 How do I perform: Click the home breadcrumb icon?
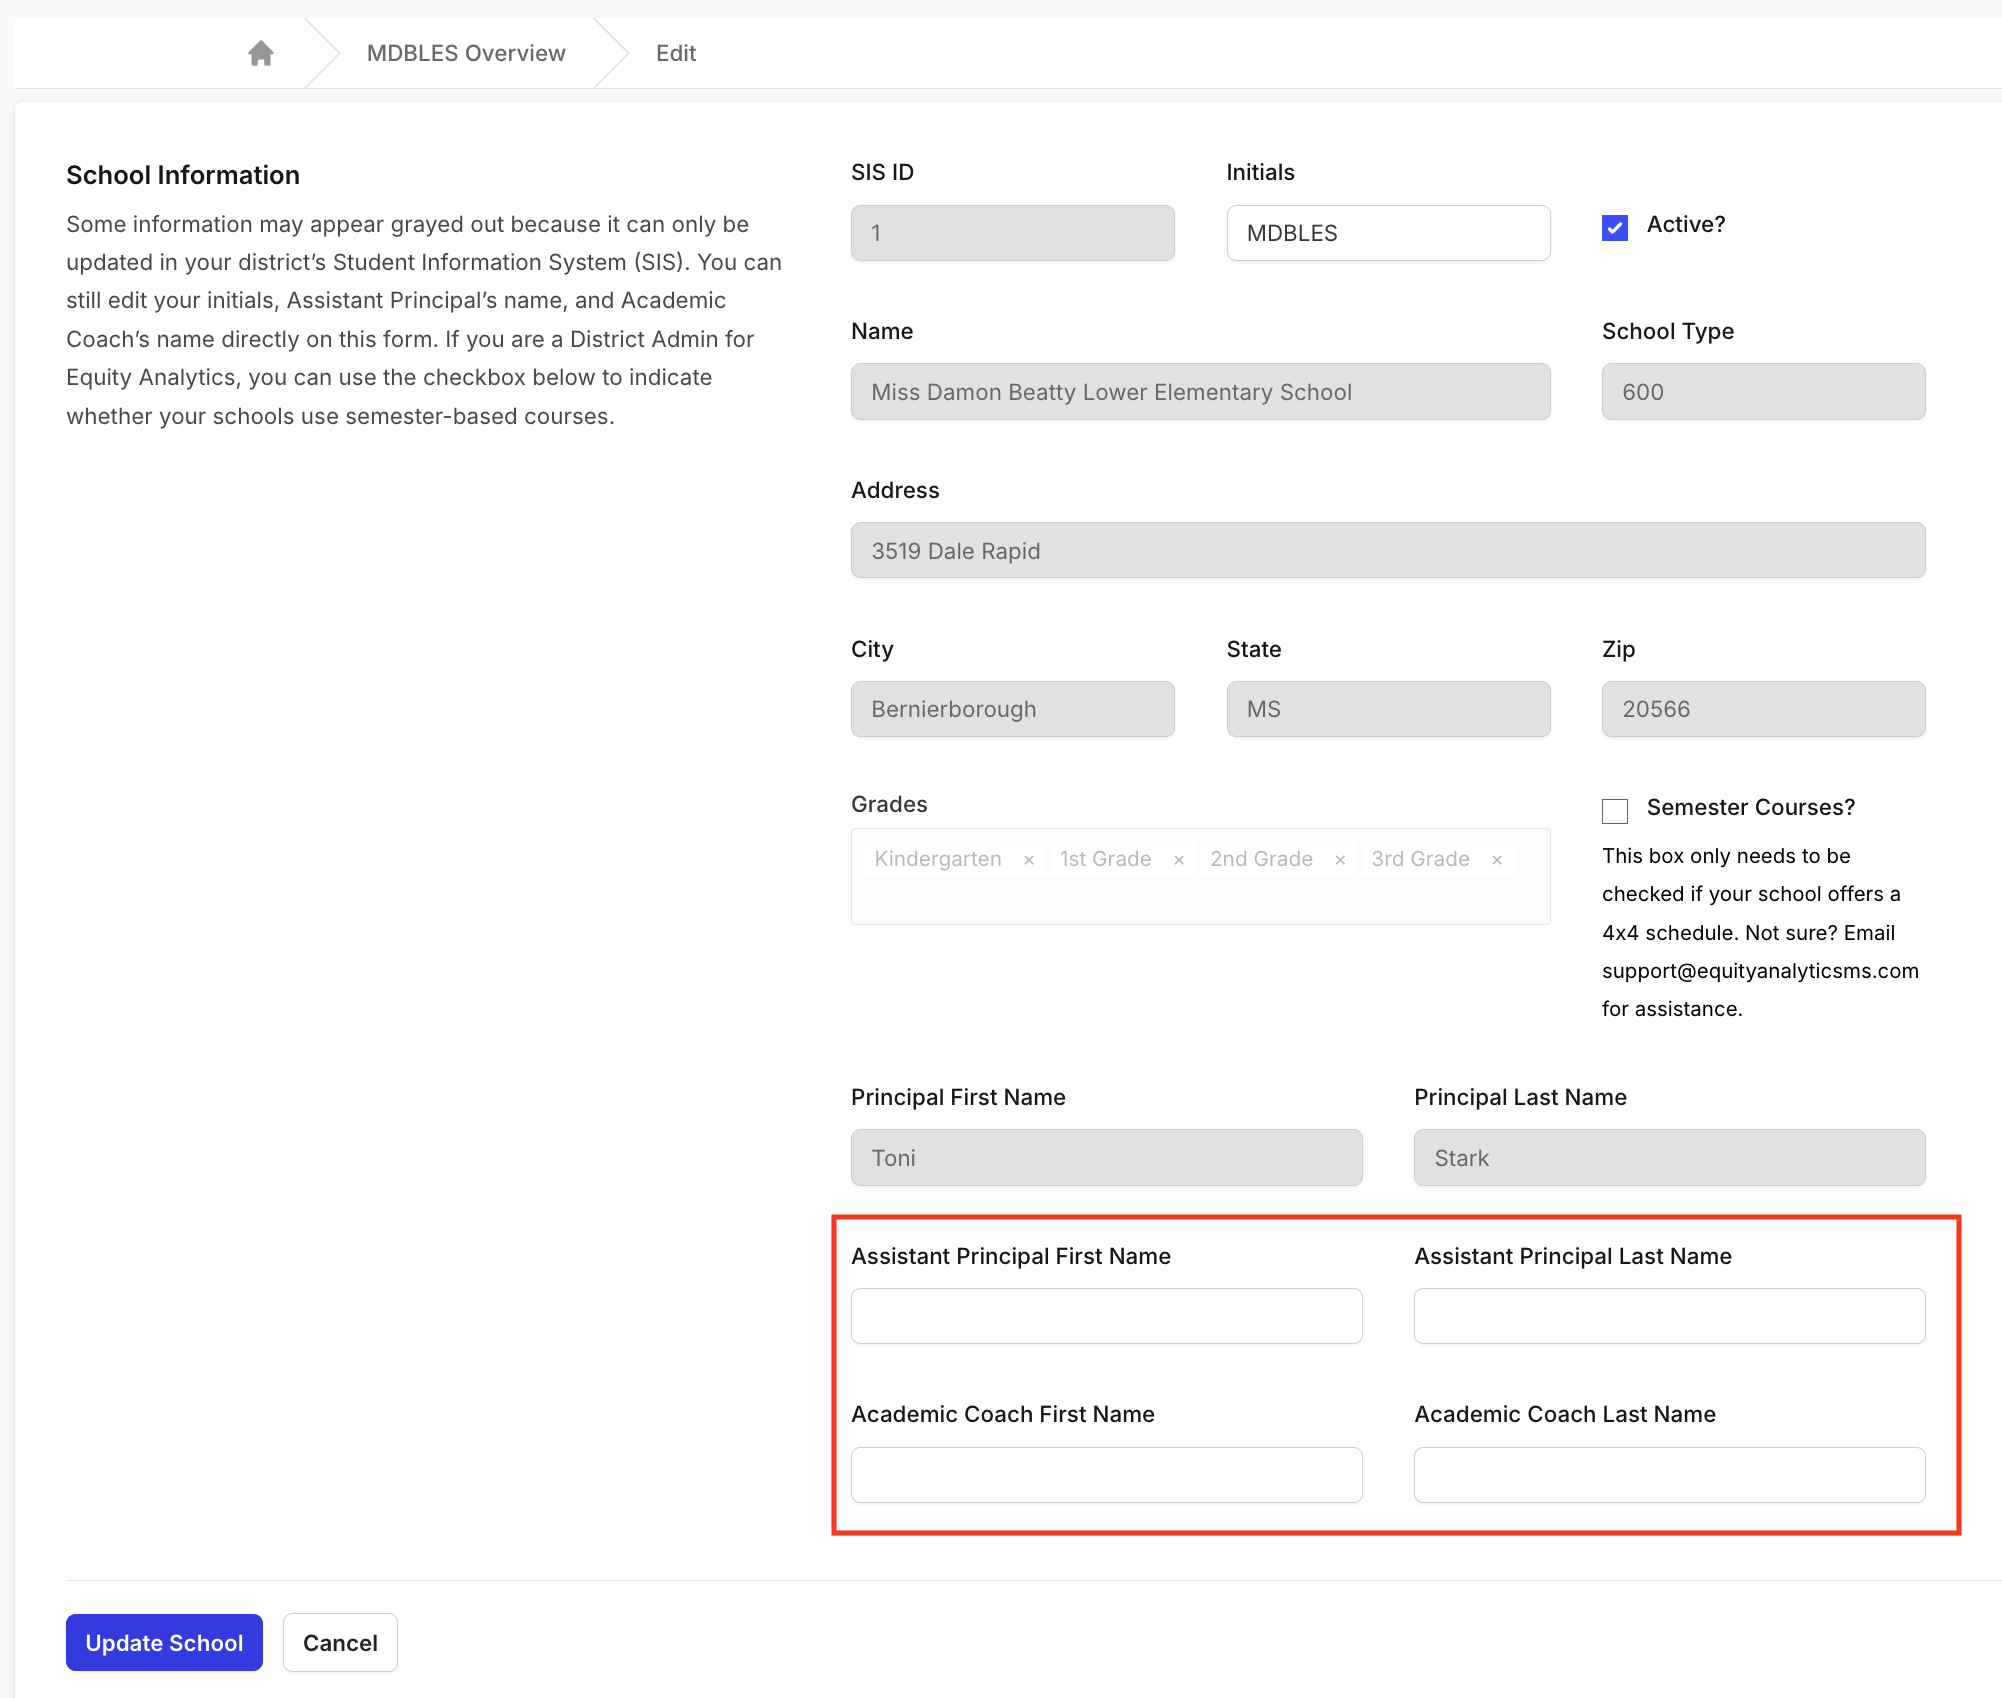(x=261, y=53)
